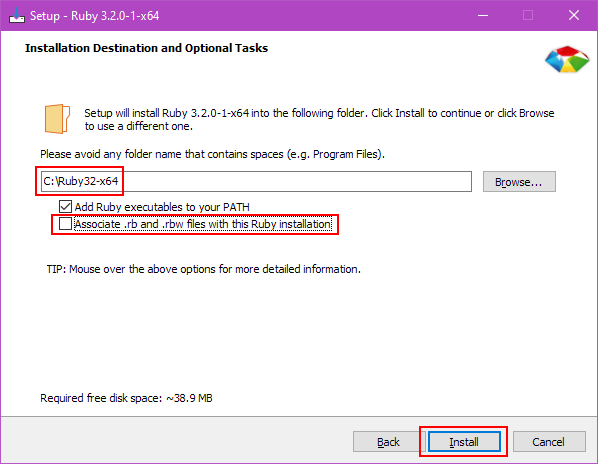Viewport: 598px width, 464px height.
Task: Click the disabled maximize window icon
Action: click(528, 15)
